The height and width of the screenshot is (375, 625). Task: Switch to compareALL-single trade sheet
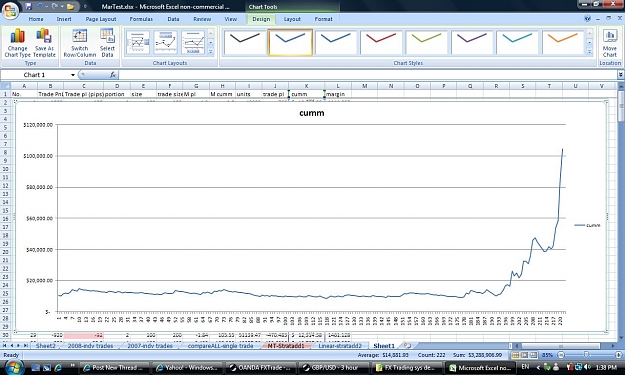point(220,346)
